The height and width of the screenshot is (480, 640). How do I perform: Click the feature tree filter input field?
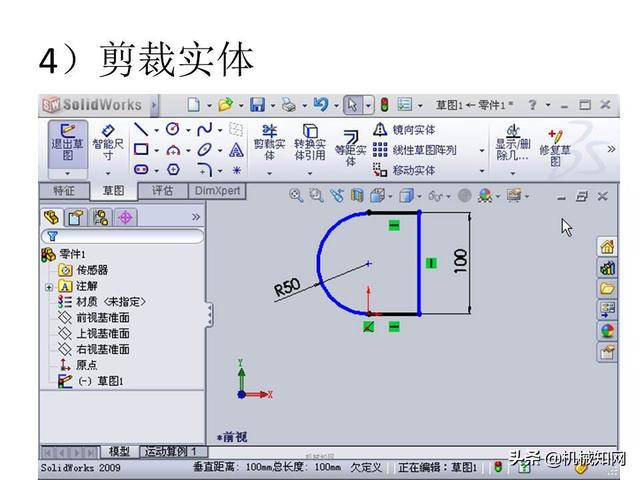tap(124, 236)
